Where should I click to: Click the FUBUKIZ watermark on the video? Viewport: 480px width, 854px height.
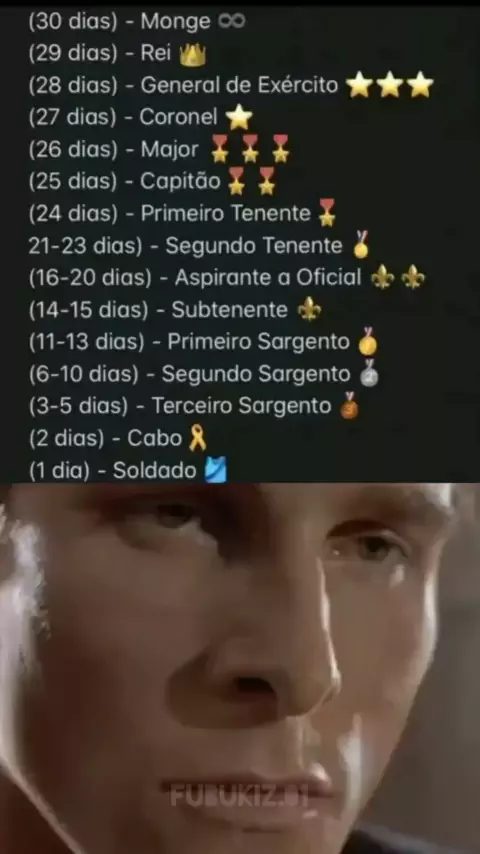[x=240, y=797]
